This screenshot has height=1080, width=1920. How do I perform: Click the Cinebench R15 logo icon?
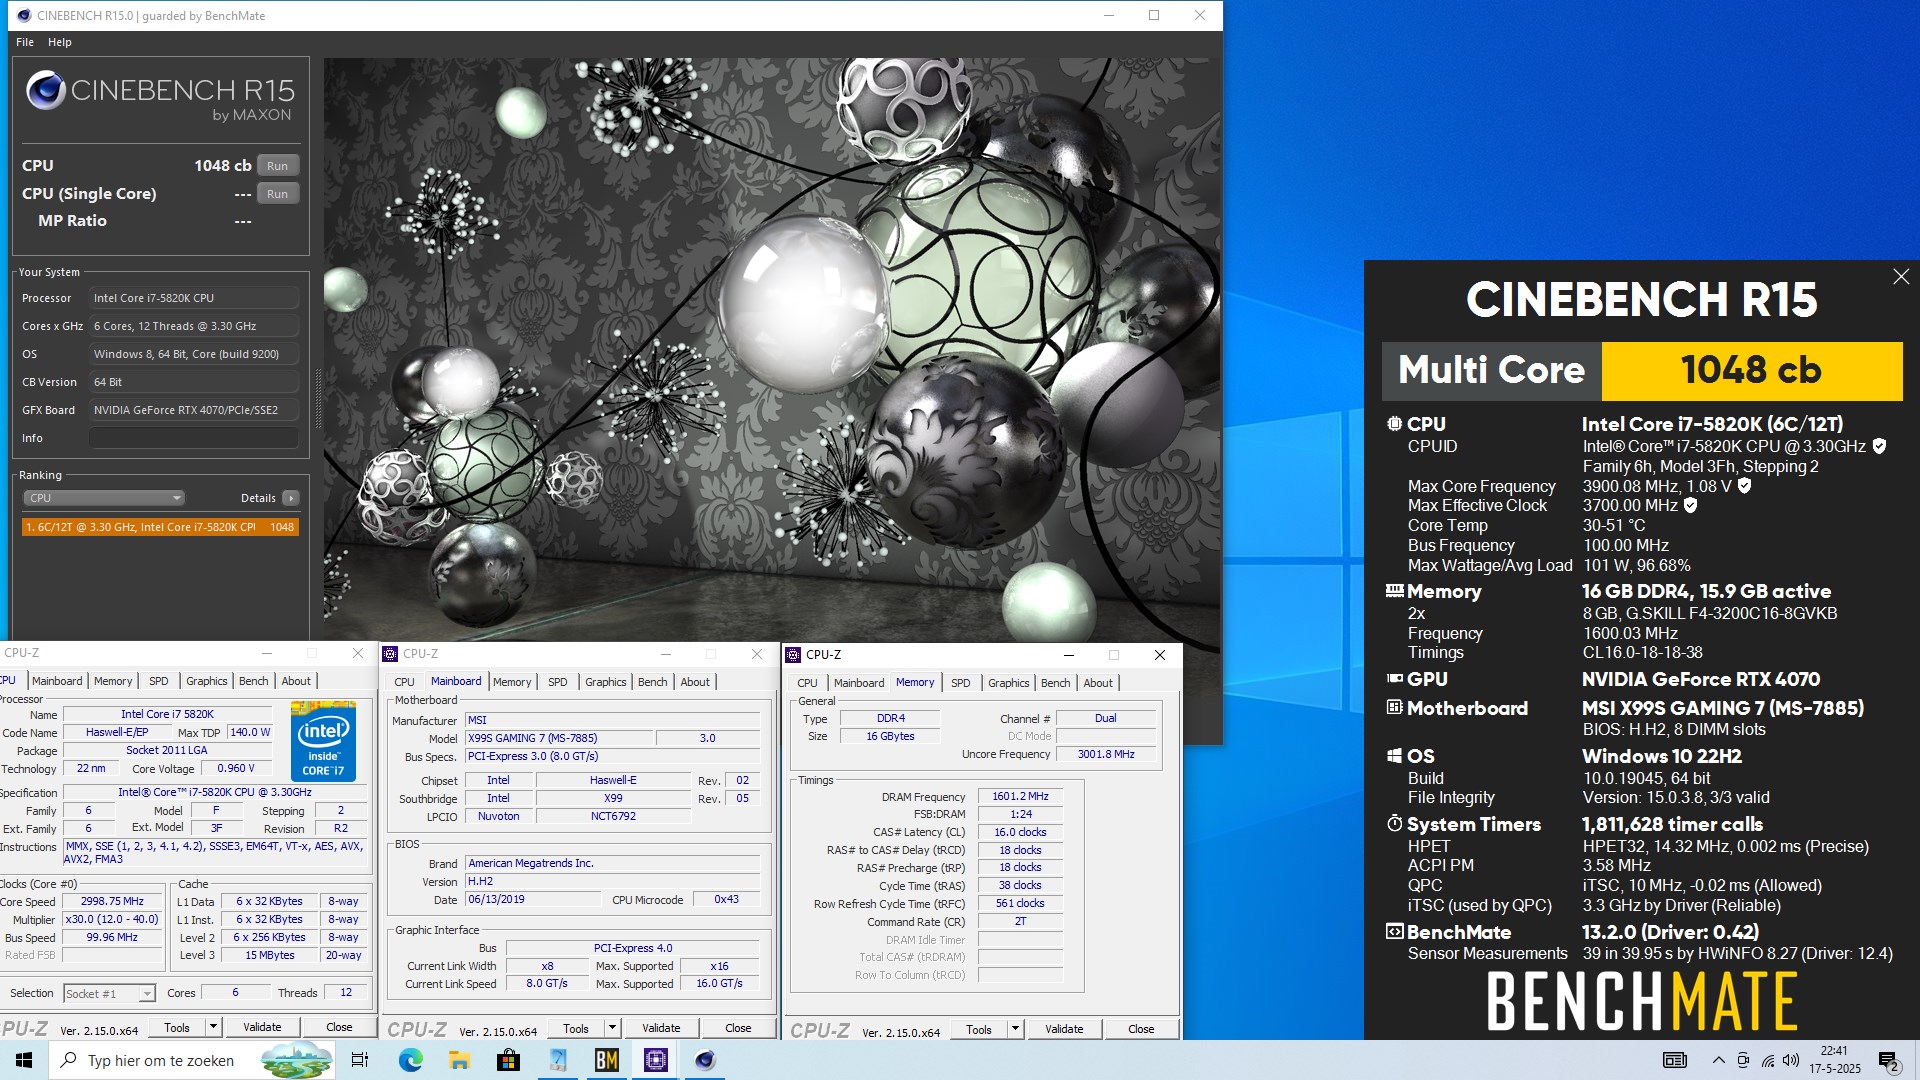tap(46, 91)
